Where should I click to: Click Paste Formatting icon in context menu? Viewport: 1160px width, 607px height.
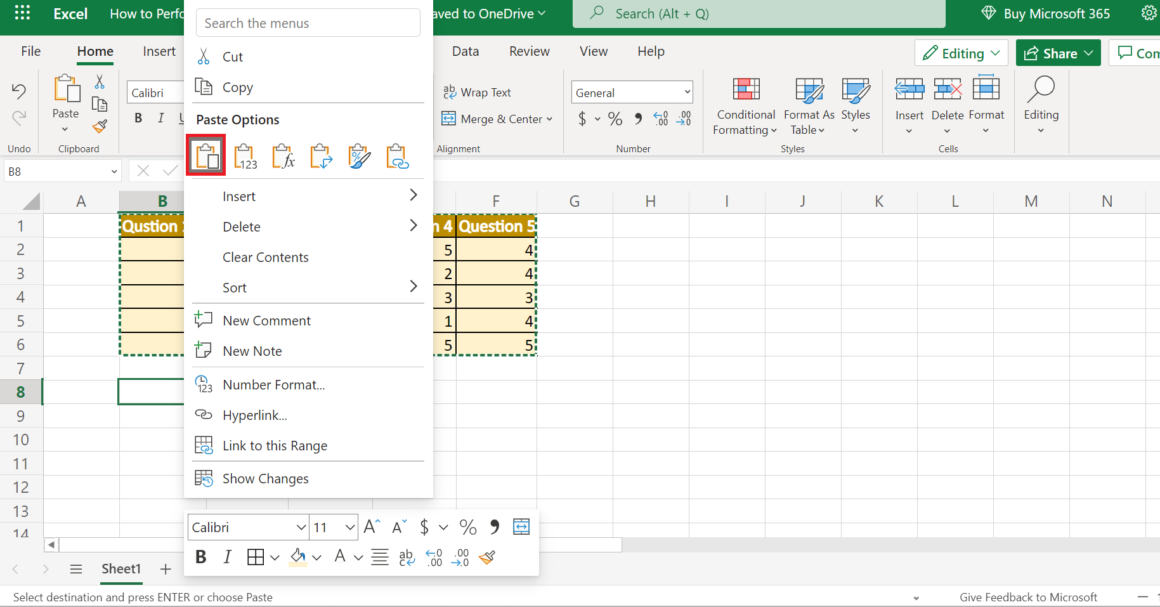pos(359,157)
